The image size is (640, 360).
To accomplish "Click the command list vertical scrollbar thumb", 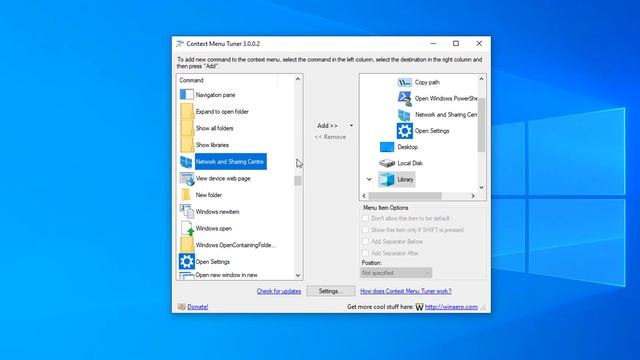I will pos(298,180).
